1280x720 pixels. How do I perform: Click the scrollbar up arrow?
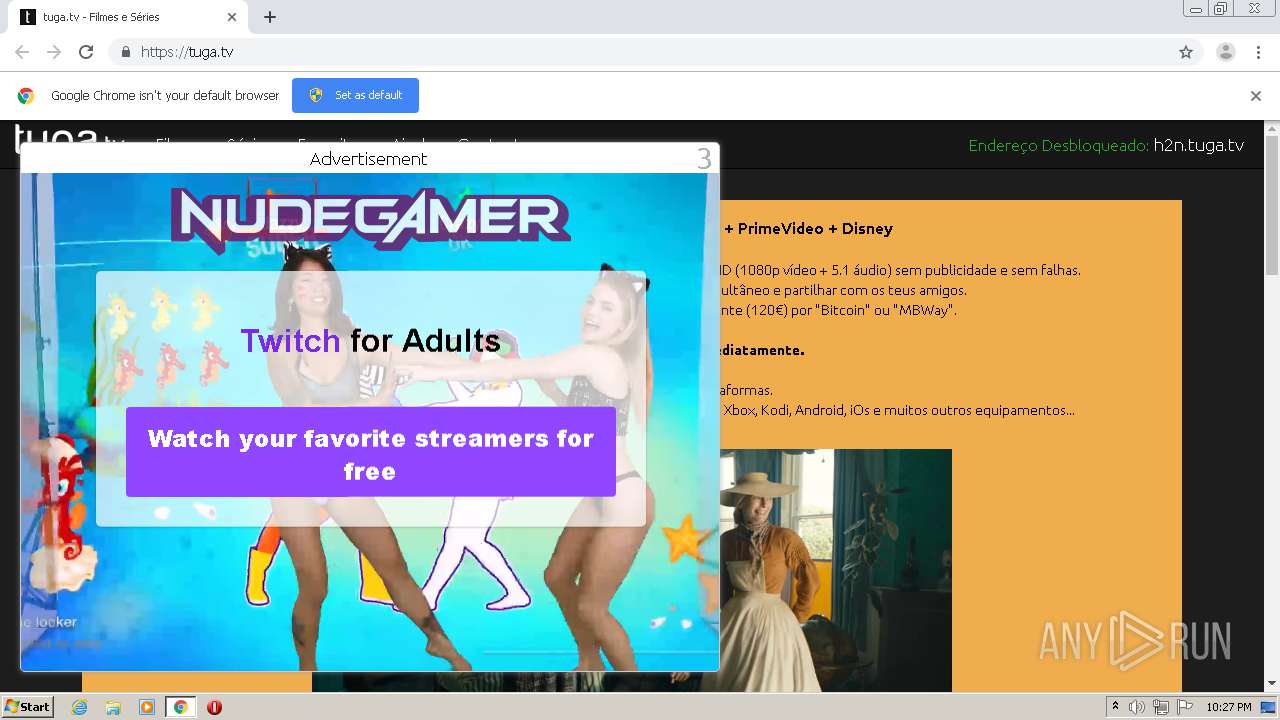tap(1272, 128)
